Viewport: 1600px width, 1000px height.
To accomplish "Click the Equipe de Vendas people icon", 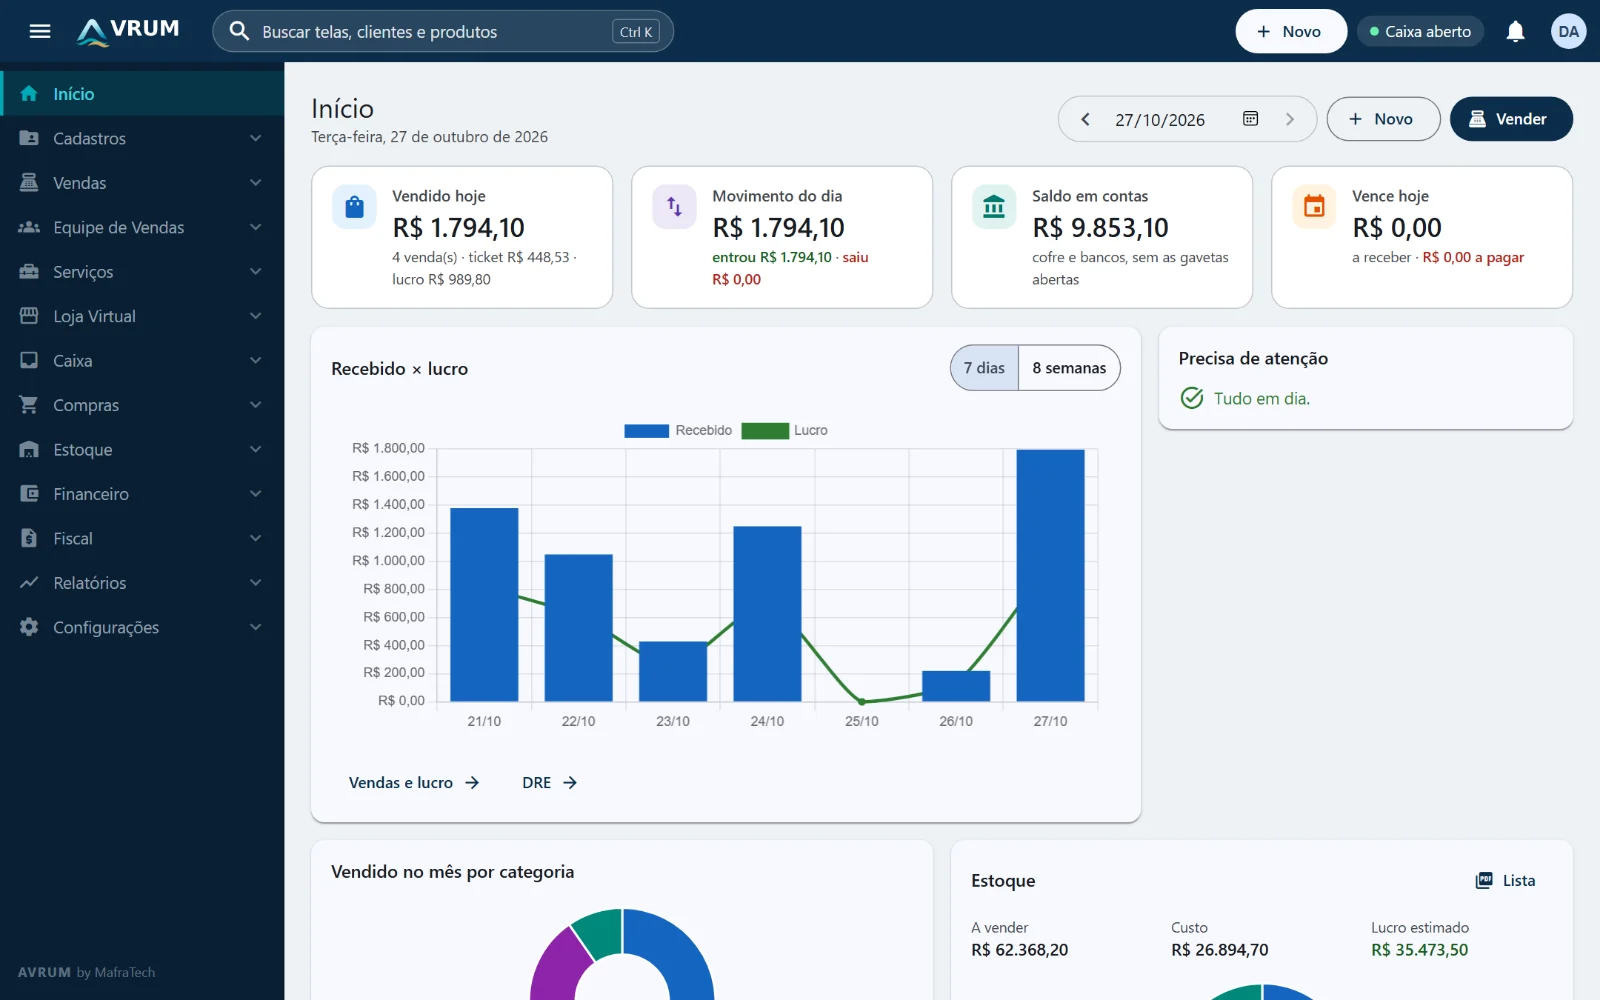I will click(x=29, y=227).
